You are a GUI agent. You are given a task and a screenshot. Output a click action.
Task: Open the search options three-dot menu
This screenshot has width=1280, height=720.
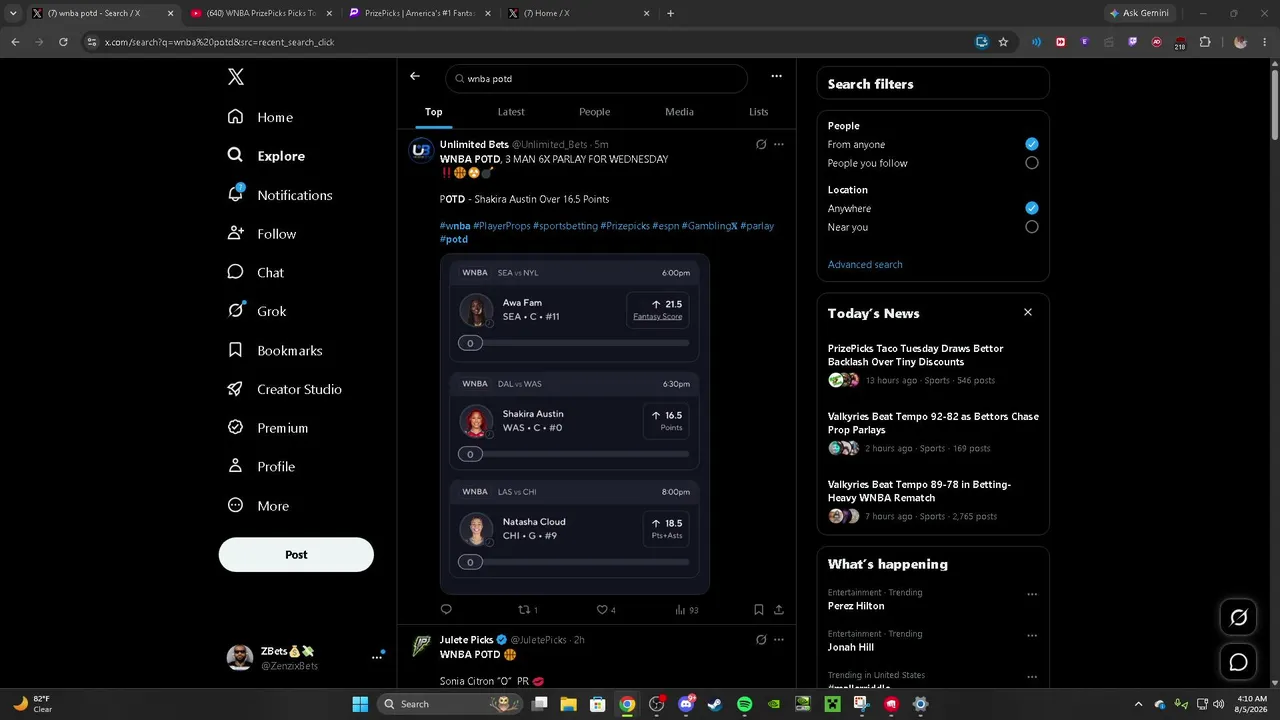[x=776, y=76]
